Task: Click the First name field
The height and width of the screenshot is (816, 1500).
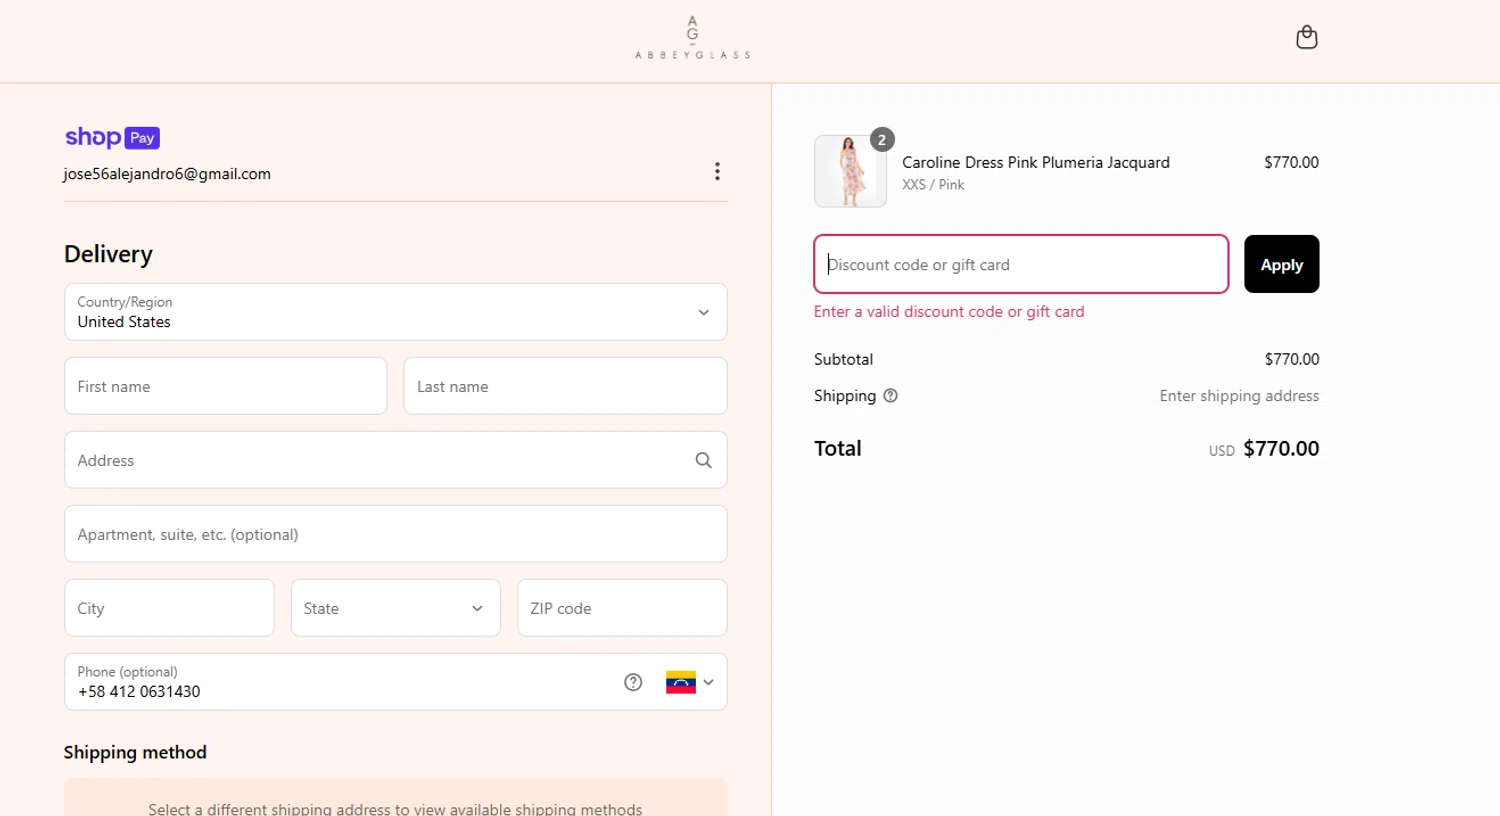Action: point(226,386)
